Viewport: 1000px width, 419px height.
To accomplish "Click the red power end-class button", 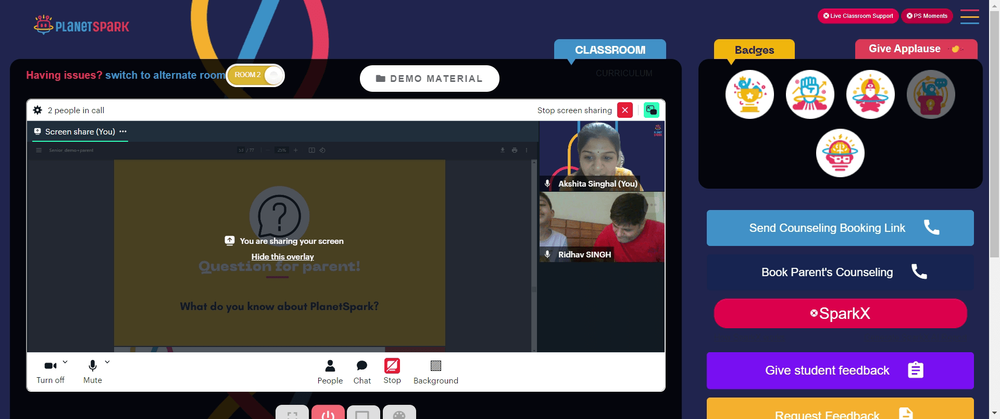I will pos(328,413).
